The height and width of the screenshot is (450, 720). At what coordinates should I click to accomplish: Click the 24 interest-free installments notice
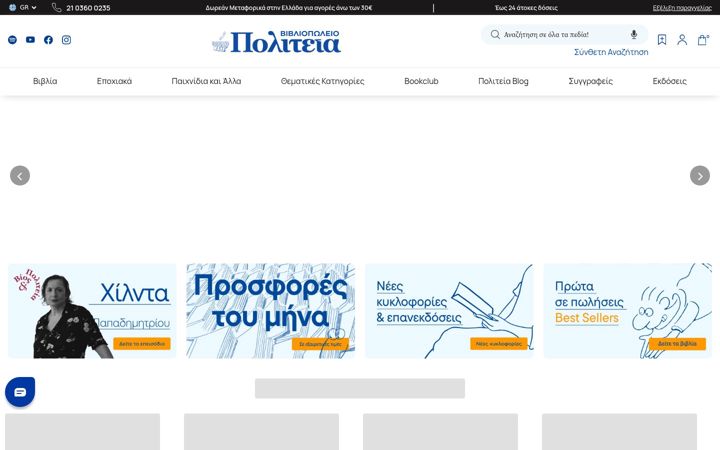[526, 8]
